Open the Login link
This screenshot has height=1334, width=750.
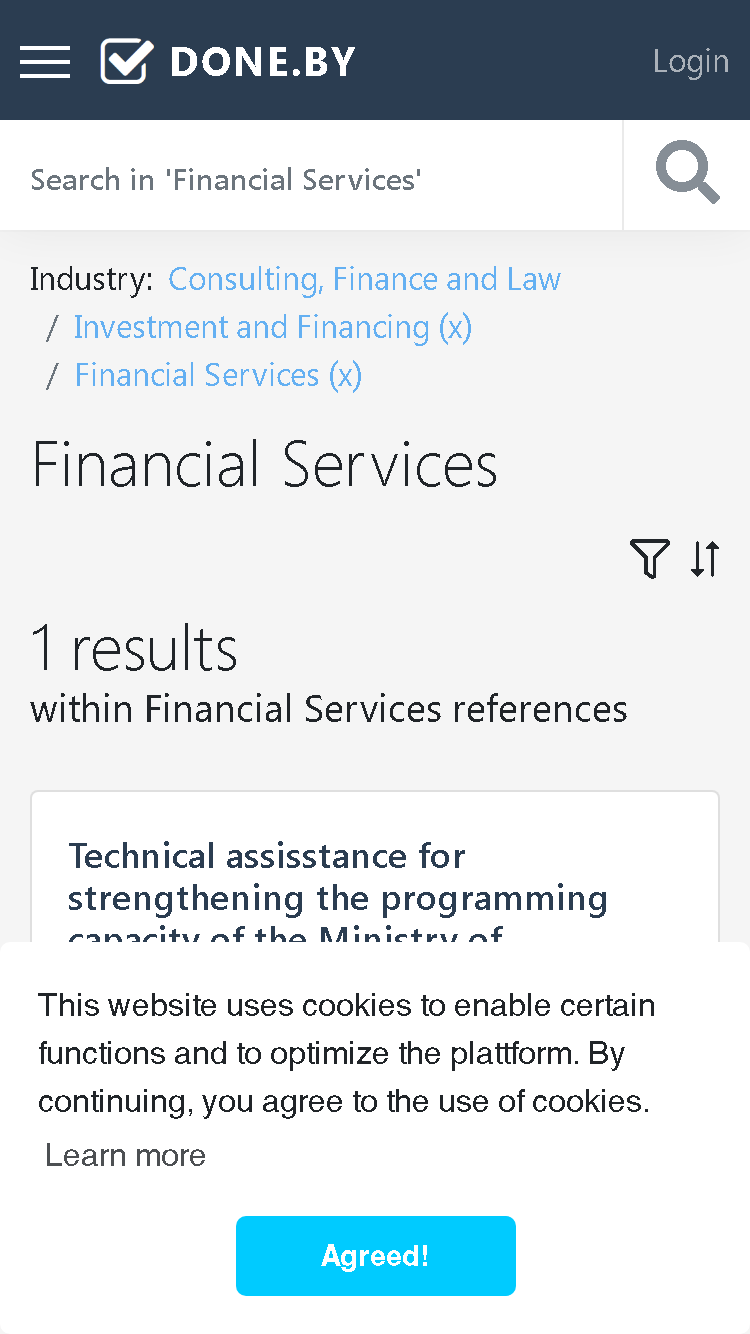click(691, 61)
